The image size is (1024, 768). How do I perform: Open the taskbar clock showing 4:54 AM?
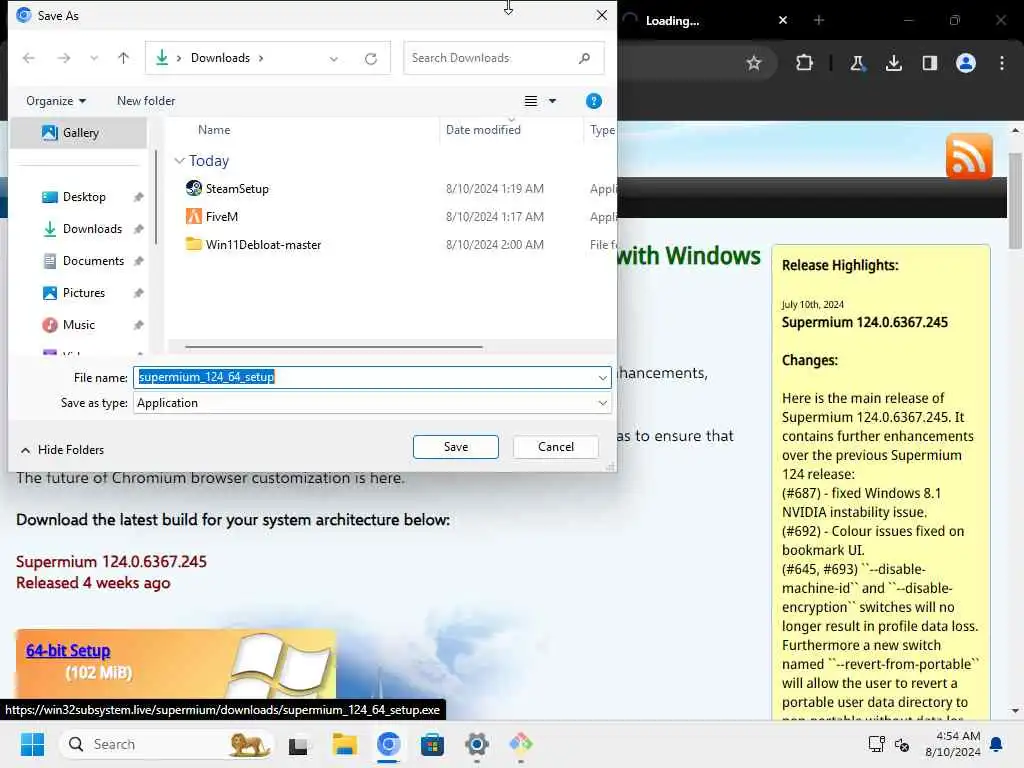point(953,744)
